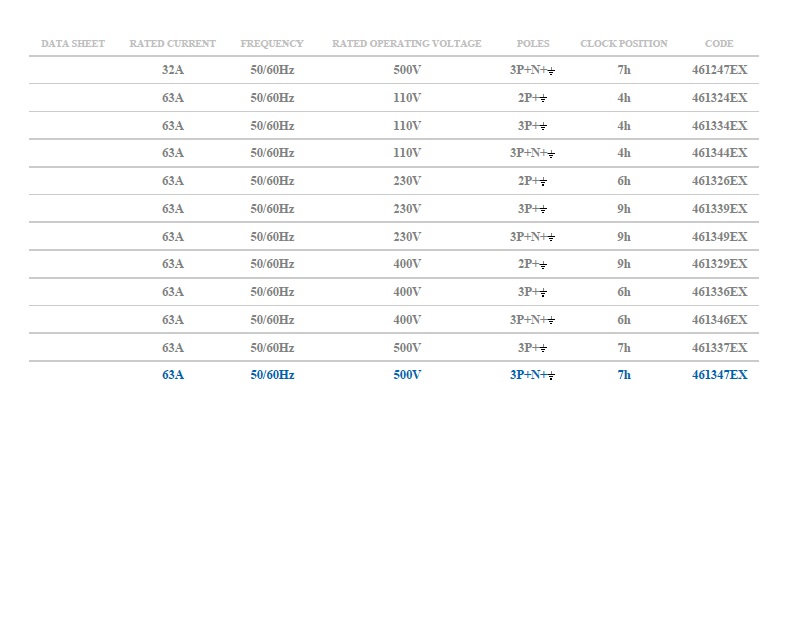807x624 pixels.
Task: Open product code 461324EX
Action: click(x=719, y=98)
